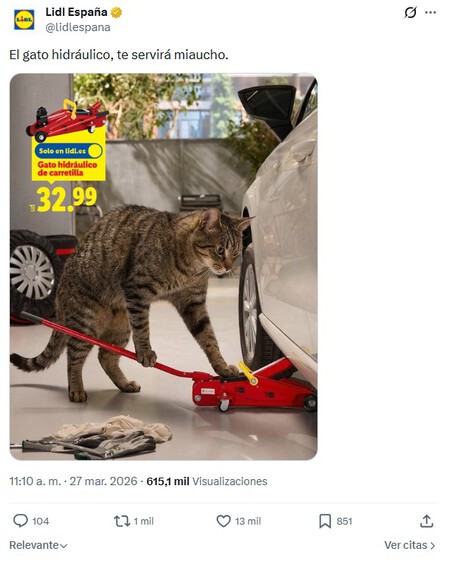This screenshot has height=561, width=450.
Task: Share the post via upload arrow icon
Action: 426,521
